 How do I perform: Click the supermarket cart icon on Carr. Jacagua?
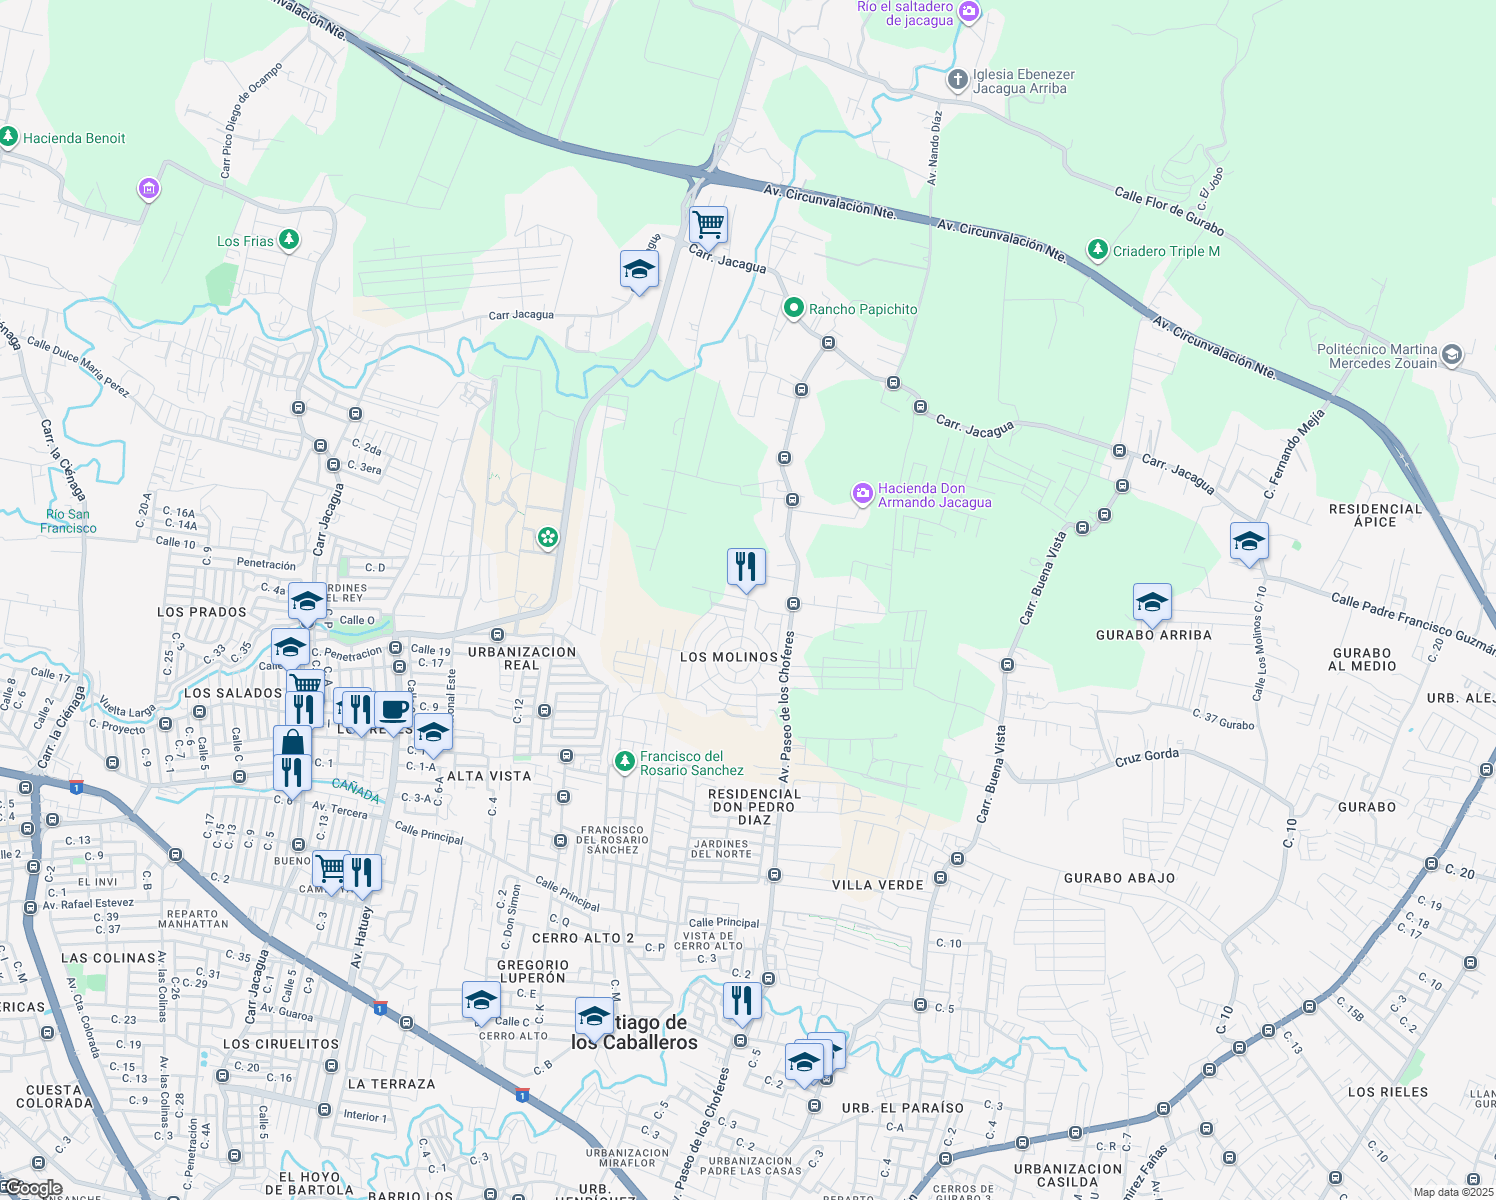pyautogui.click(x=709, y=225)
